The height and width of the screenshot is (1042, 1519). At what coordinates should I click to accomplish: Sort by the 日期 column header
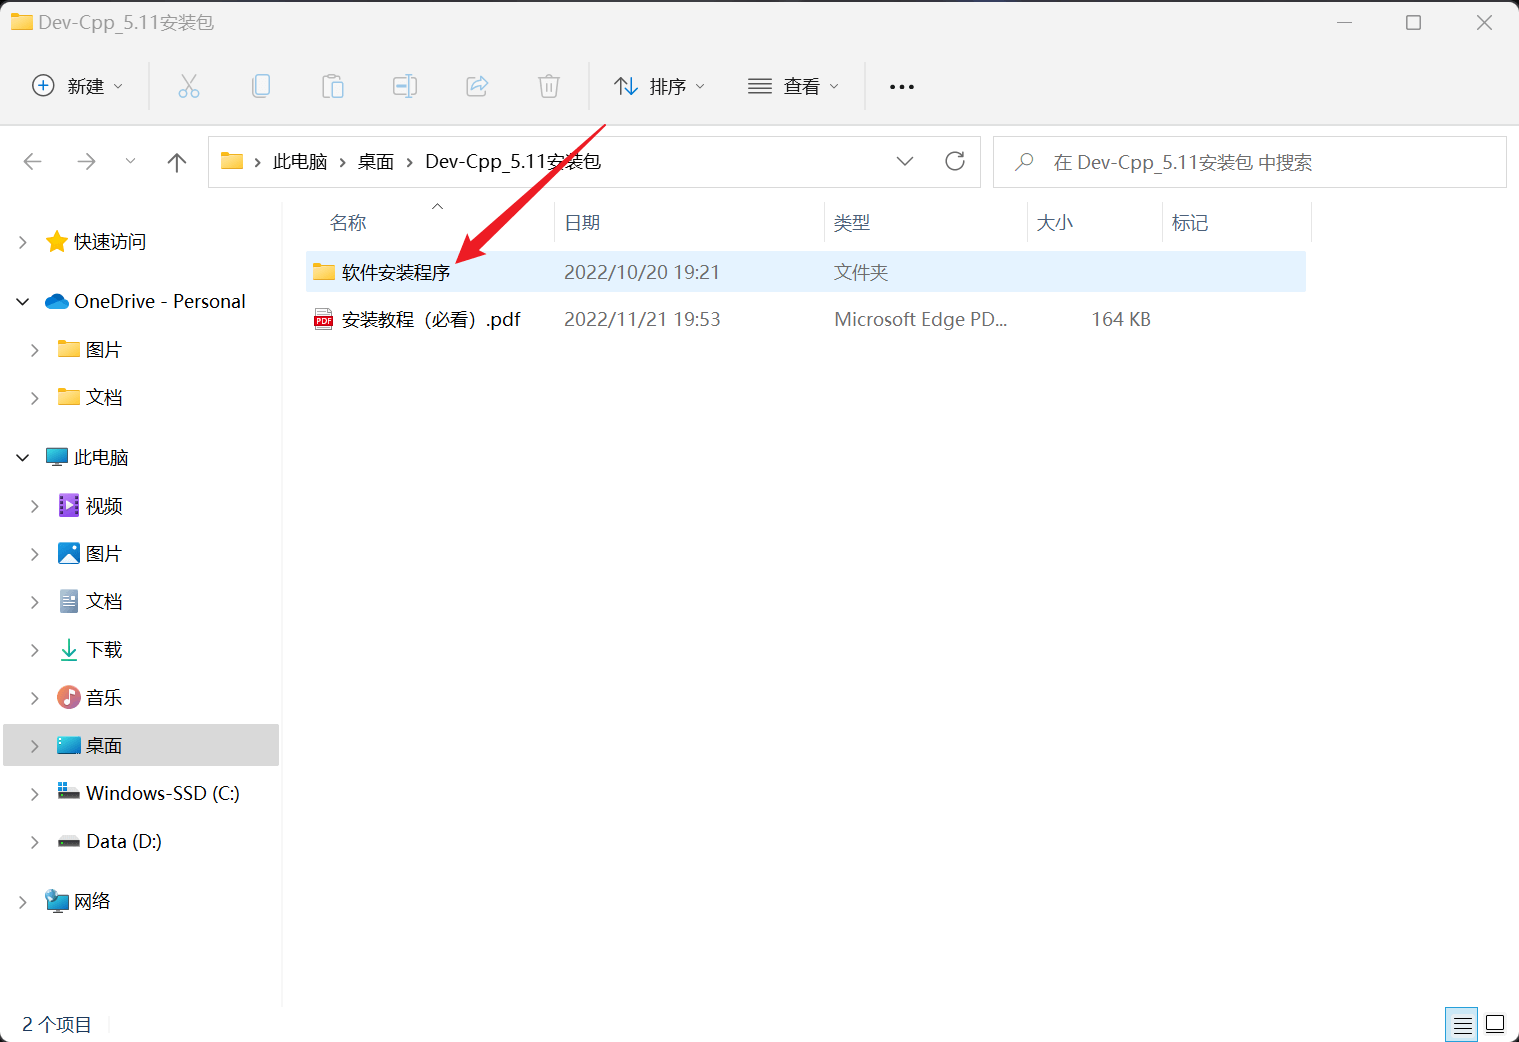tap(582, 222)
